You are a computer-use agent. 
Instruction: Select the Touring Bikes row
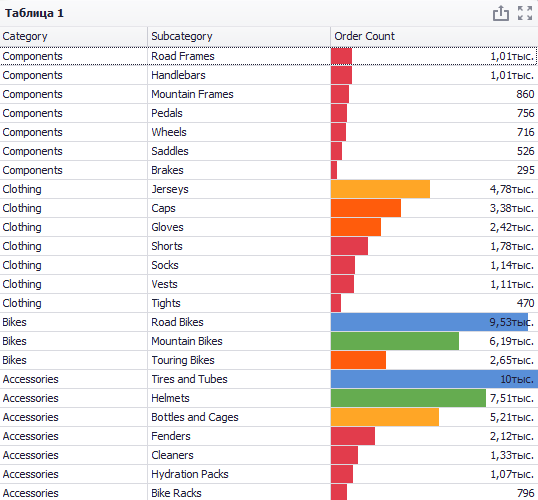click(x=269, y=360)
